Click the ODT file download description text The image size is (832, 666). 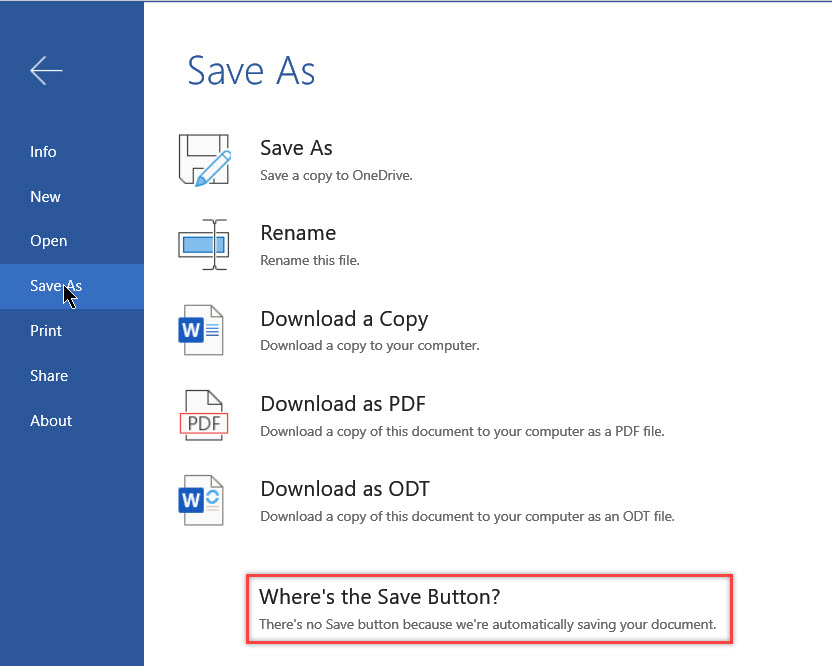pos(467,516)
